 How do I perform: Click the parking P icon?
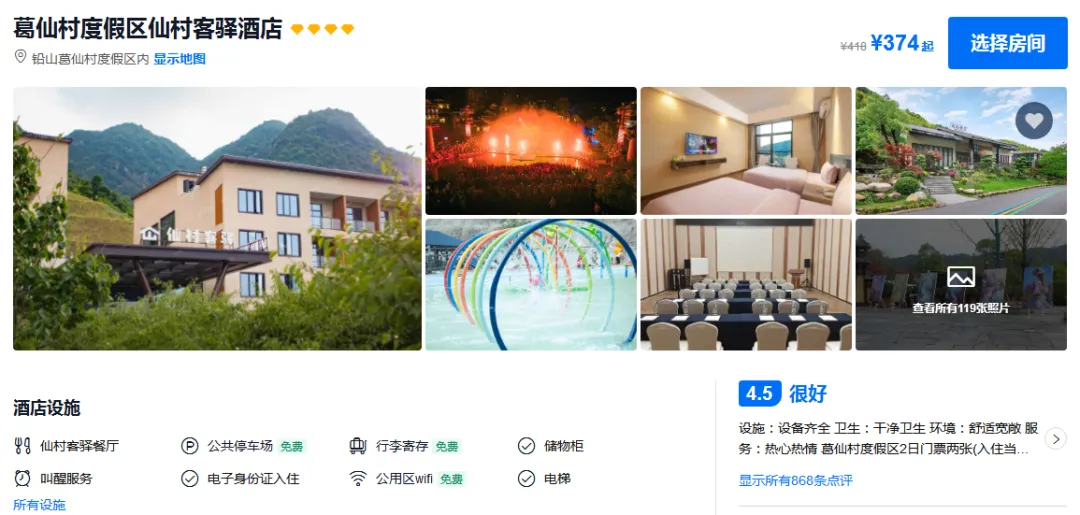[189, 446]
